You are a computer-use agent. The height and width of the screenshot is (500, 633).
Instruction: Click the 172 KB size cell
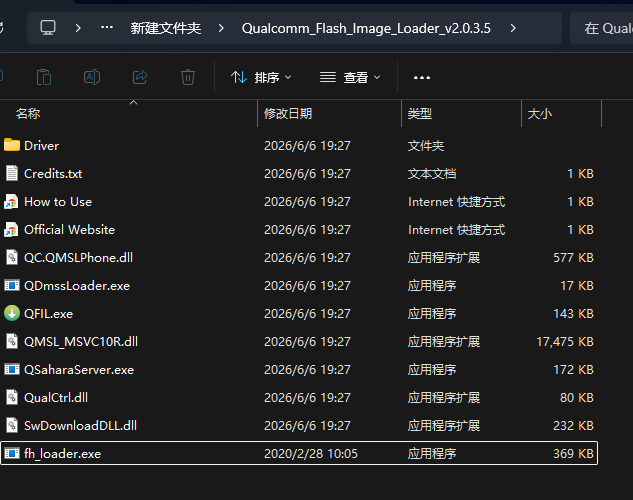(x=573, y=370)
